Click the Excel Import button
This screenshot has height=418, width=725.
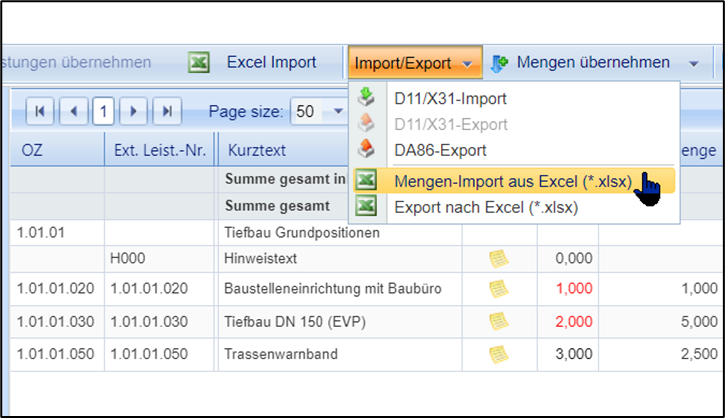click(x=270, y=63)
